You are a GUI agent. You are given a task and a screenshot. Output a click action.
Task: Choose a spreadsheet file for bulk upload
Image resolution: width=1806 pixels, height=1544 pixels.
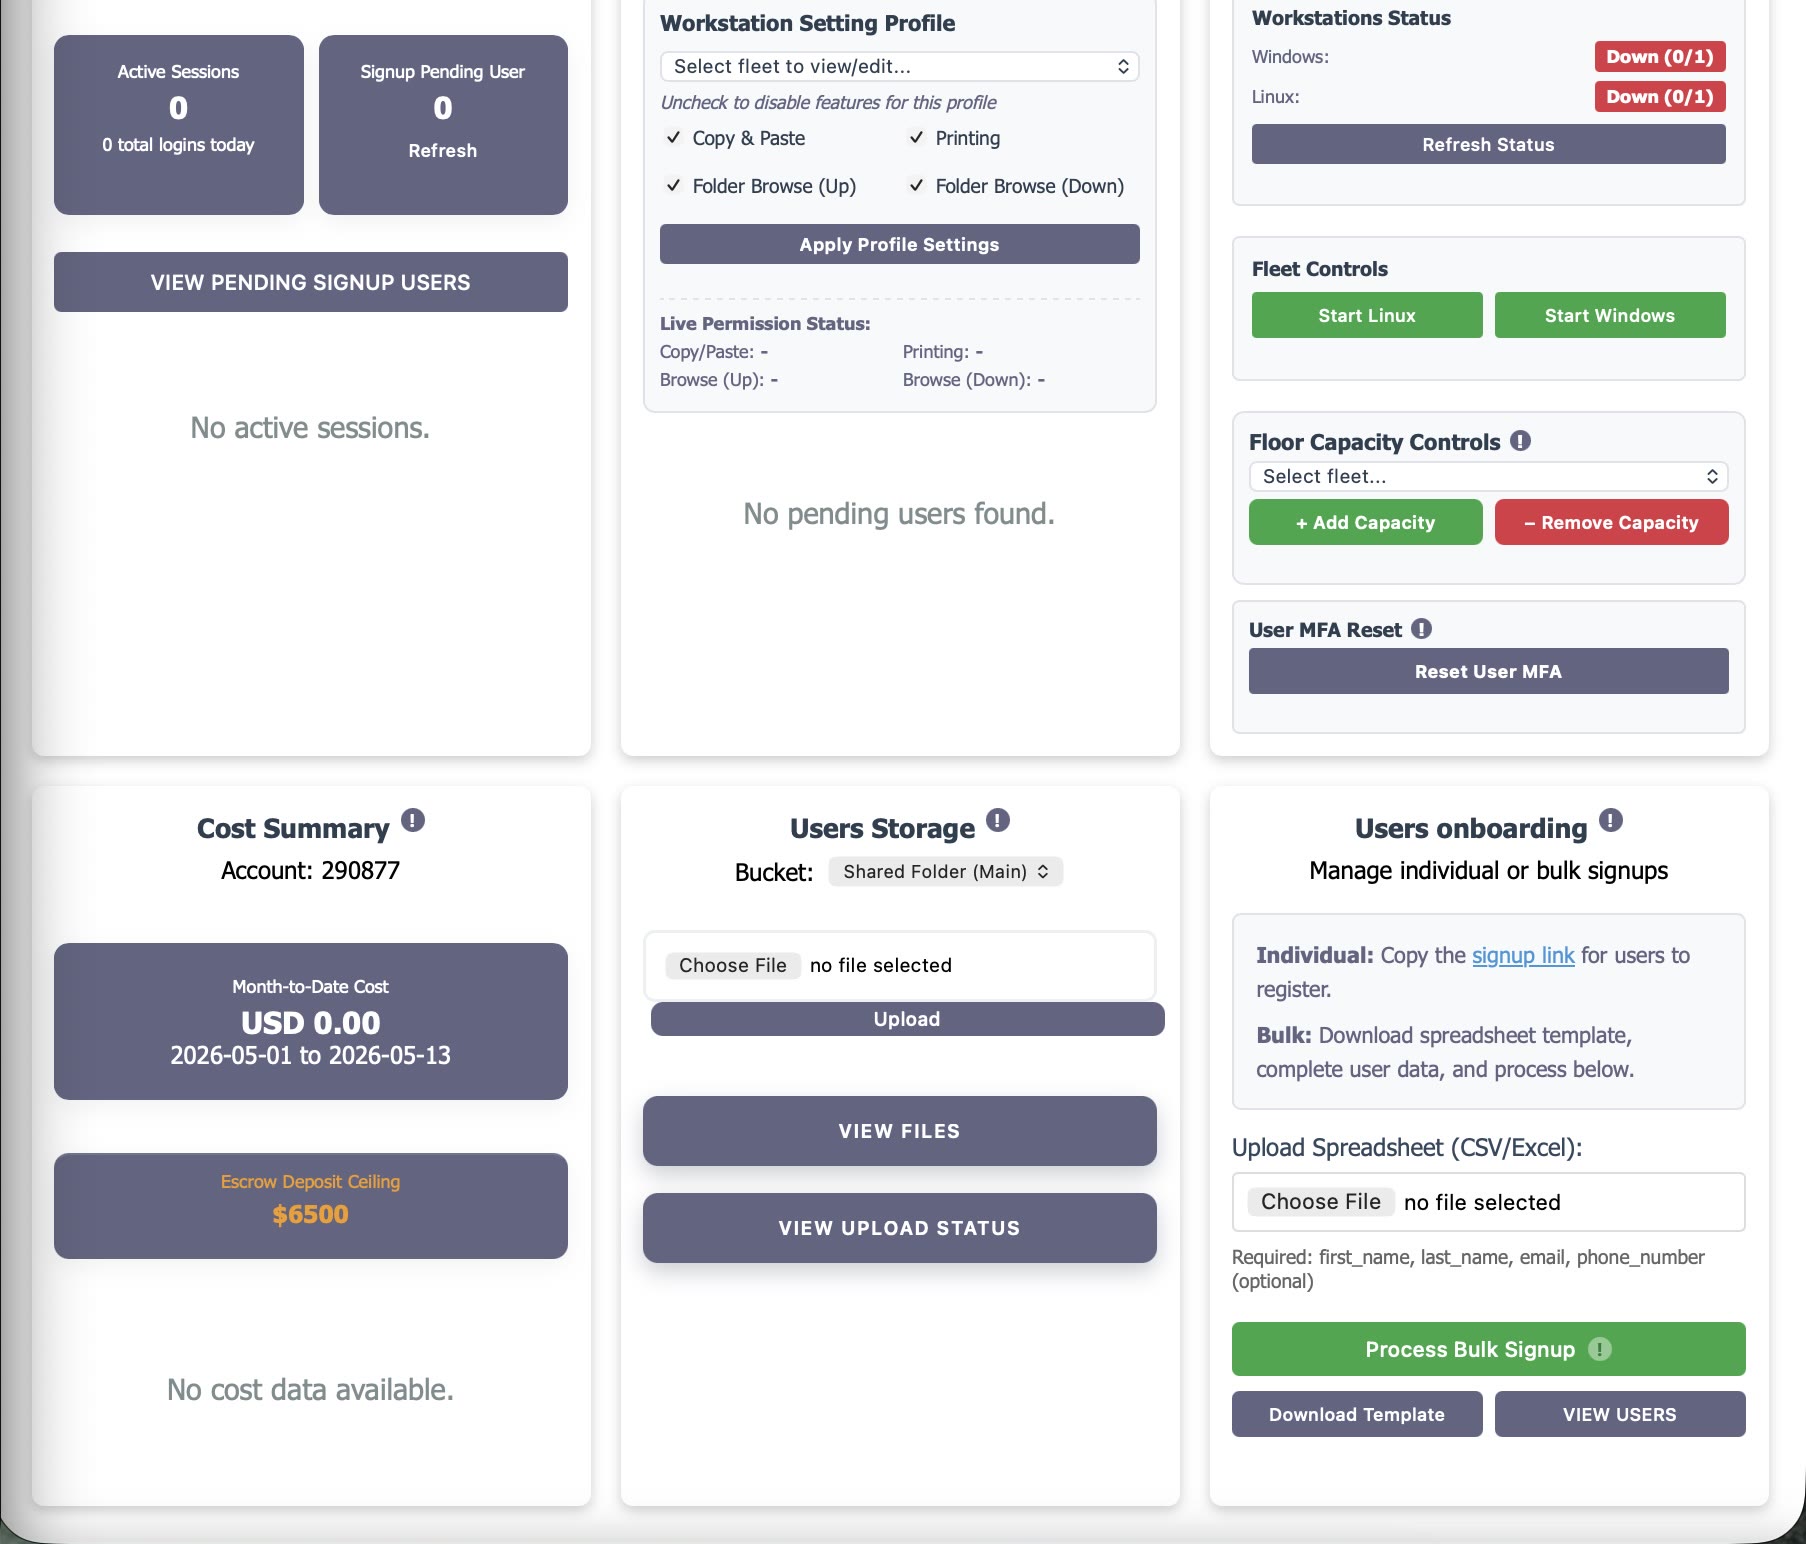pyautogui.click(x=1320, y=1202)
